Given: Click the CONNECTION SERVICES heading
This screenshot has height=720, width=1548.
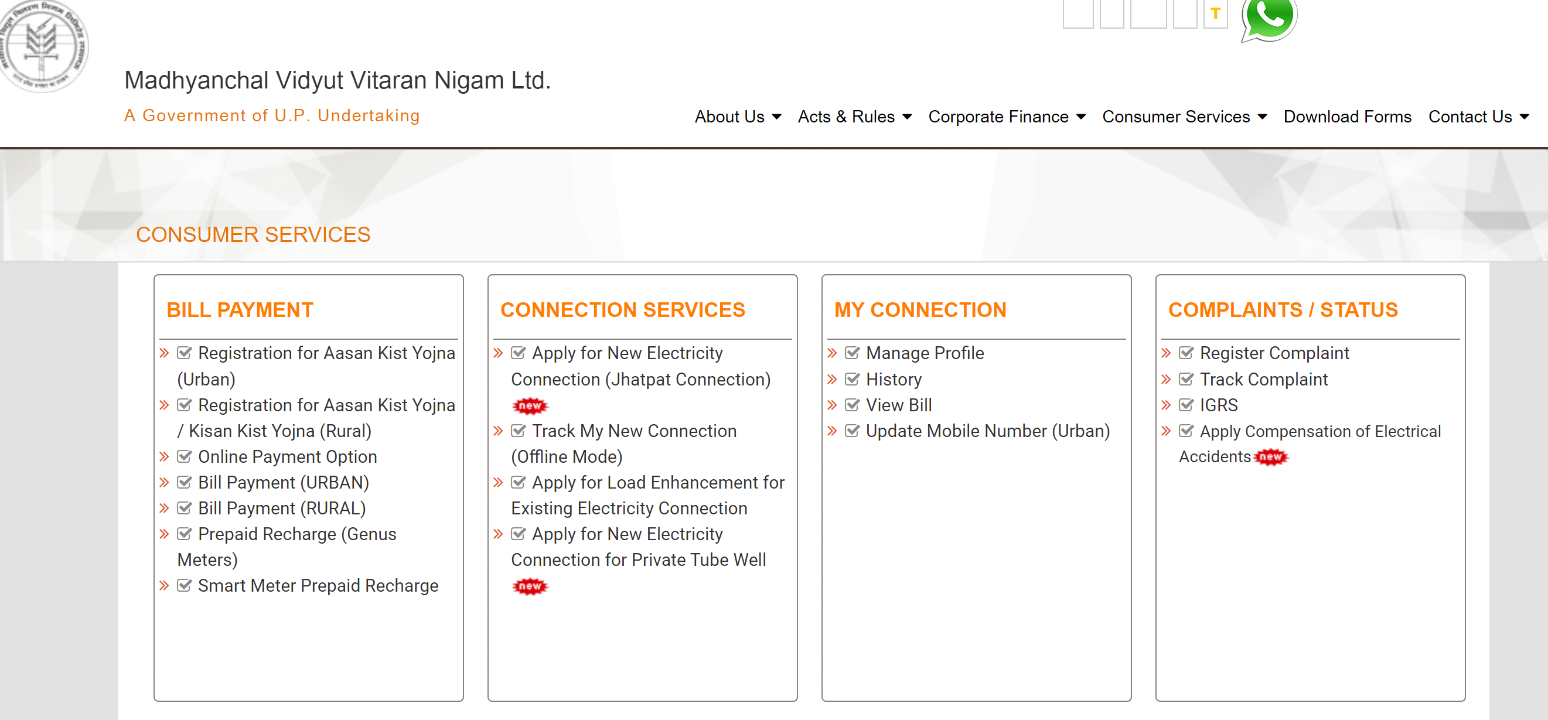Looking at the screenshot, I should click(x=623, y=310).
